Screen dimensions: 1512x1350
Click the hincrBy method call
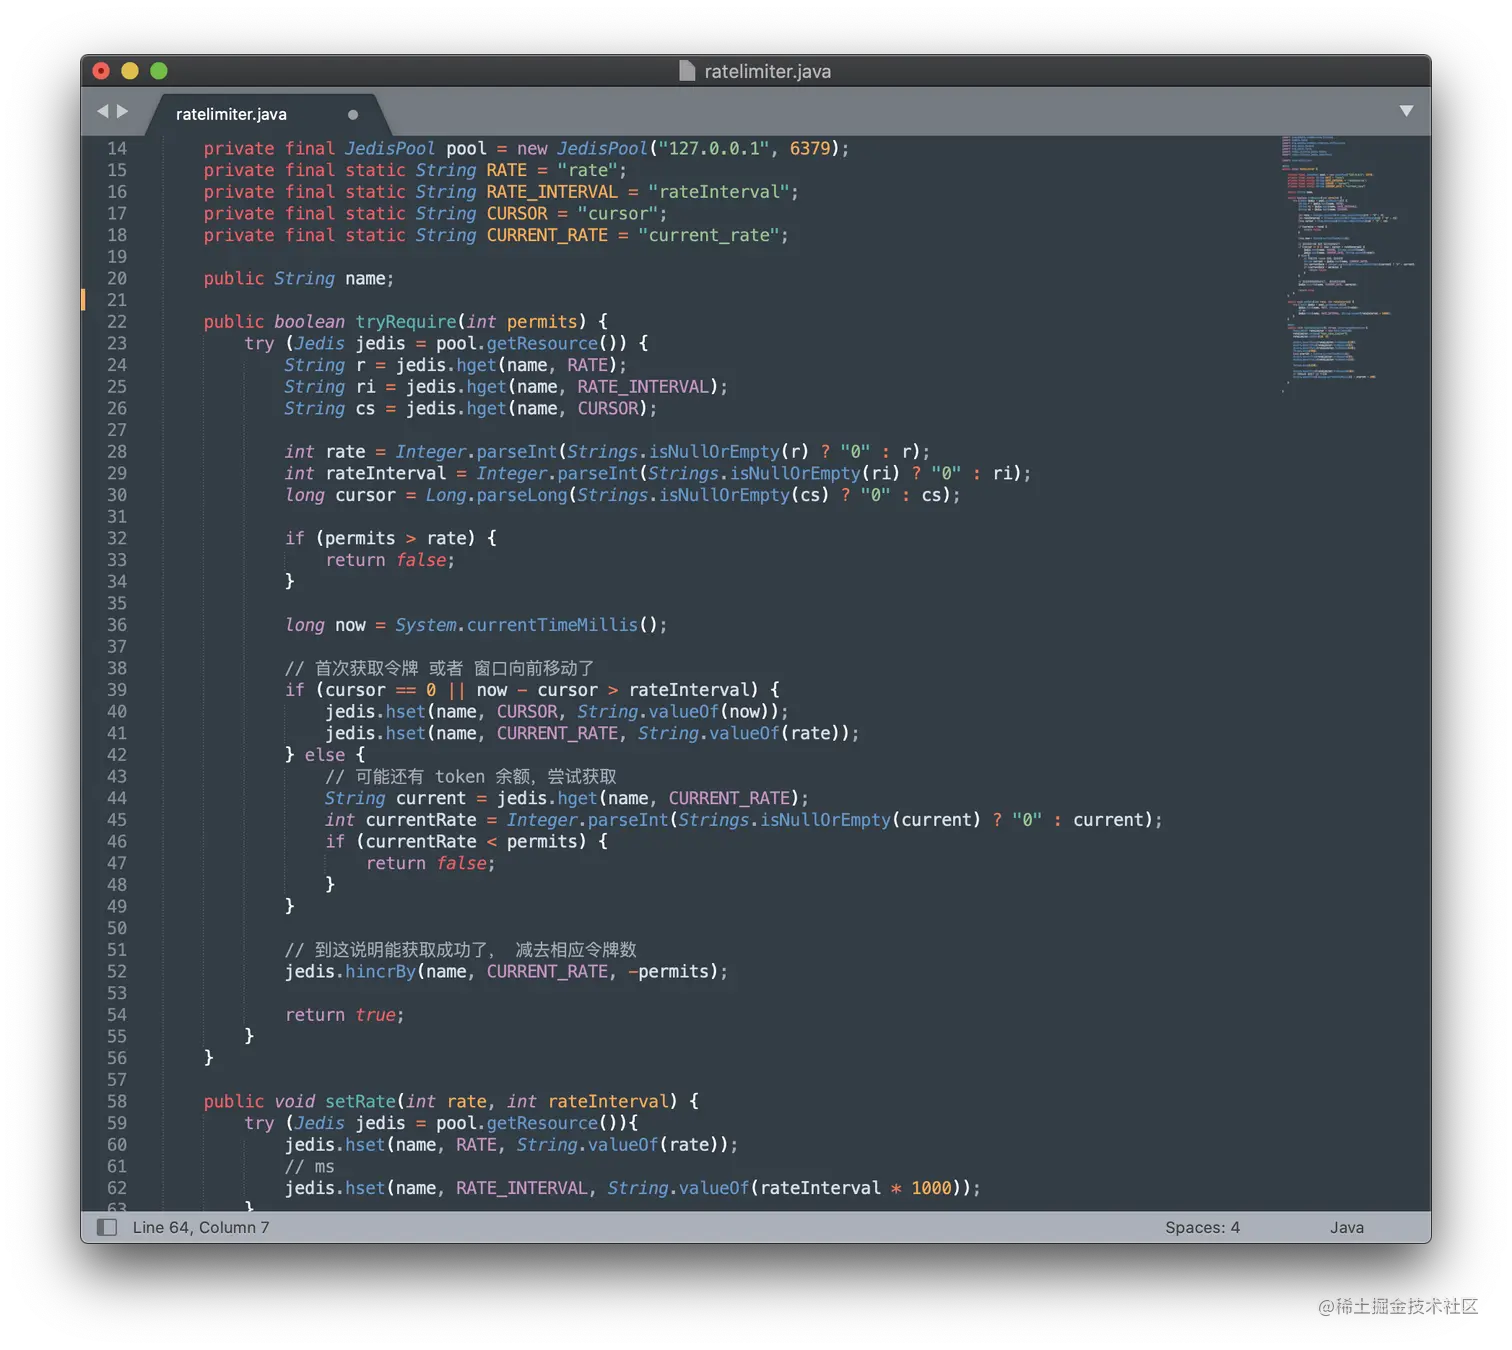pos(380,972)
